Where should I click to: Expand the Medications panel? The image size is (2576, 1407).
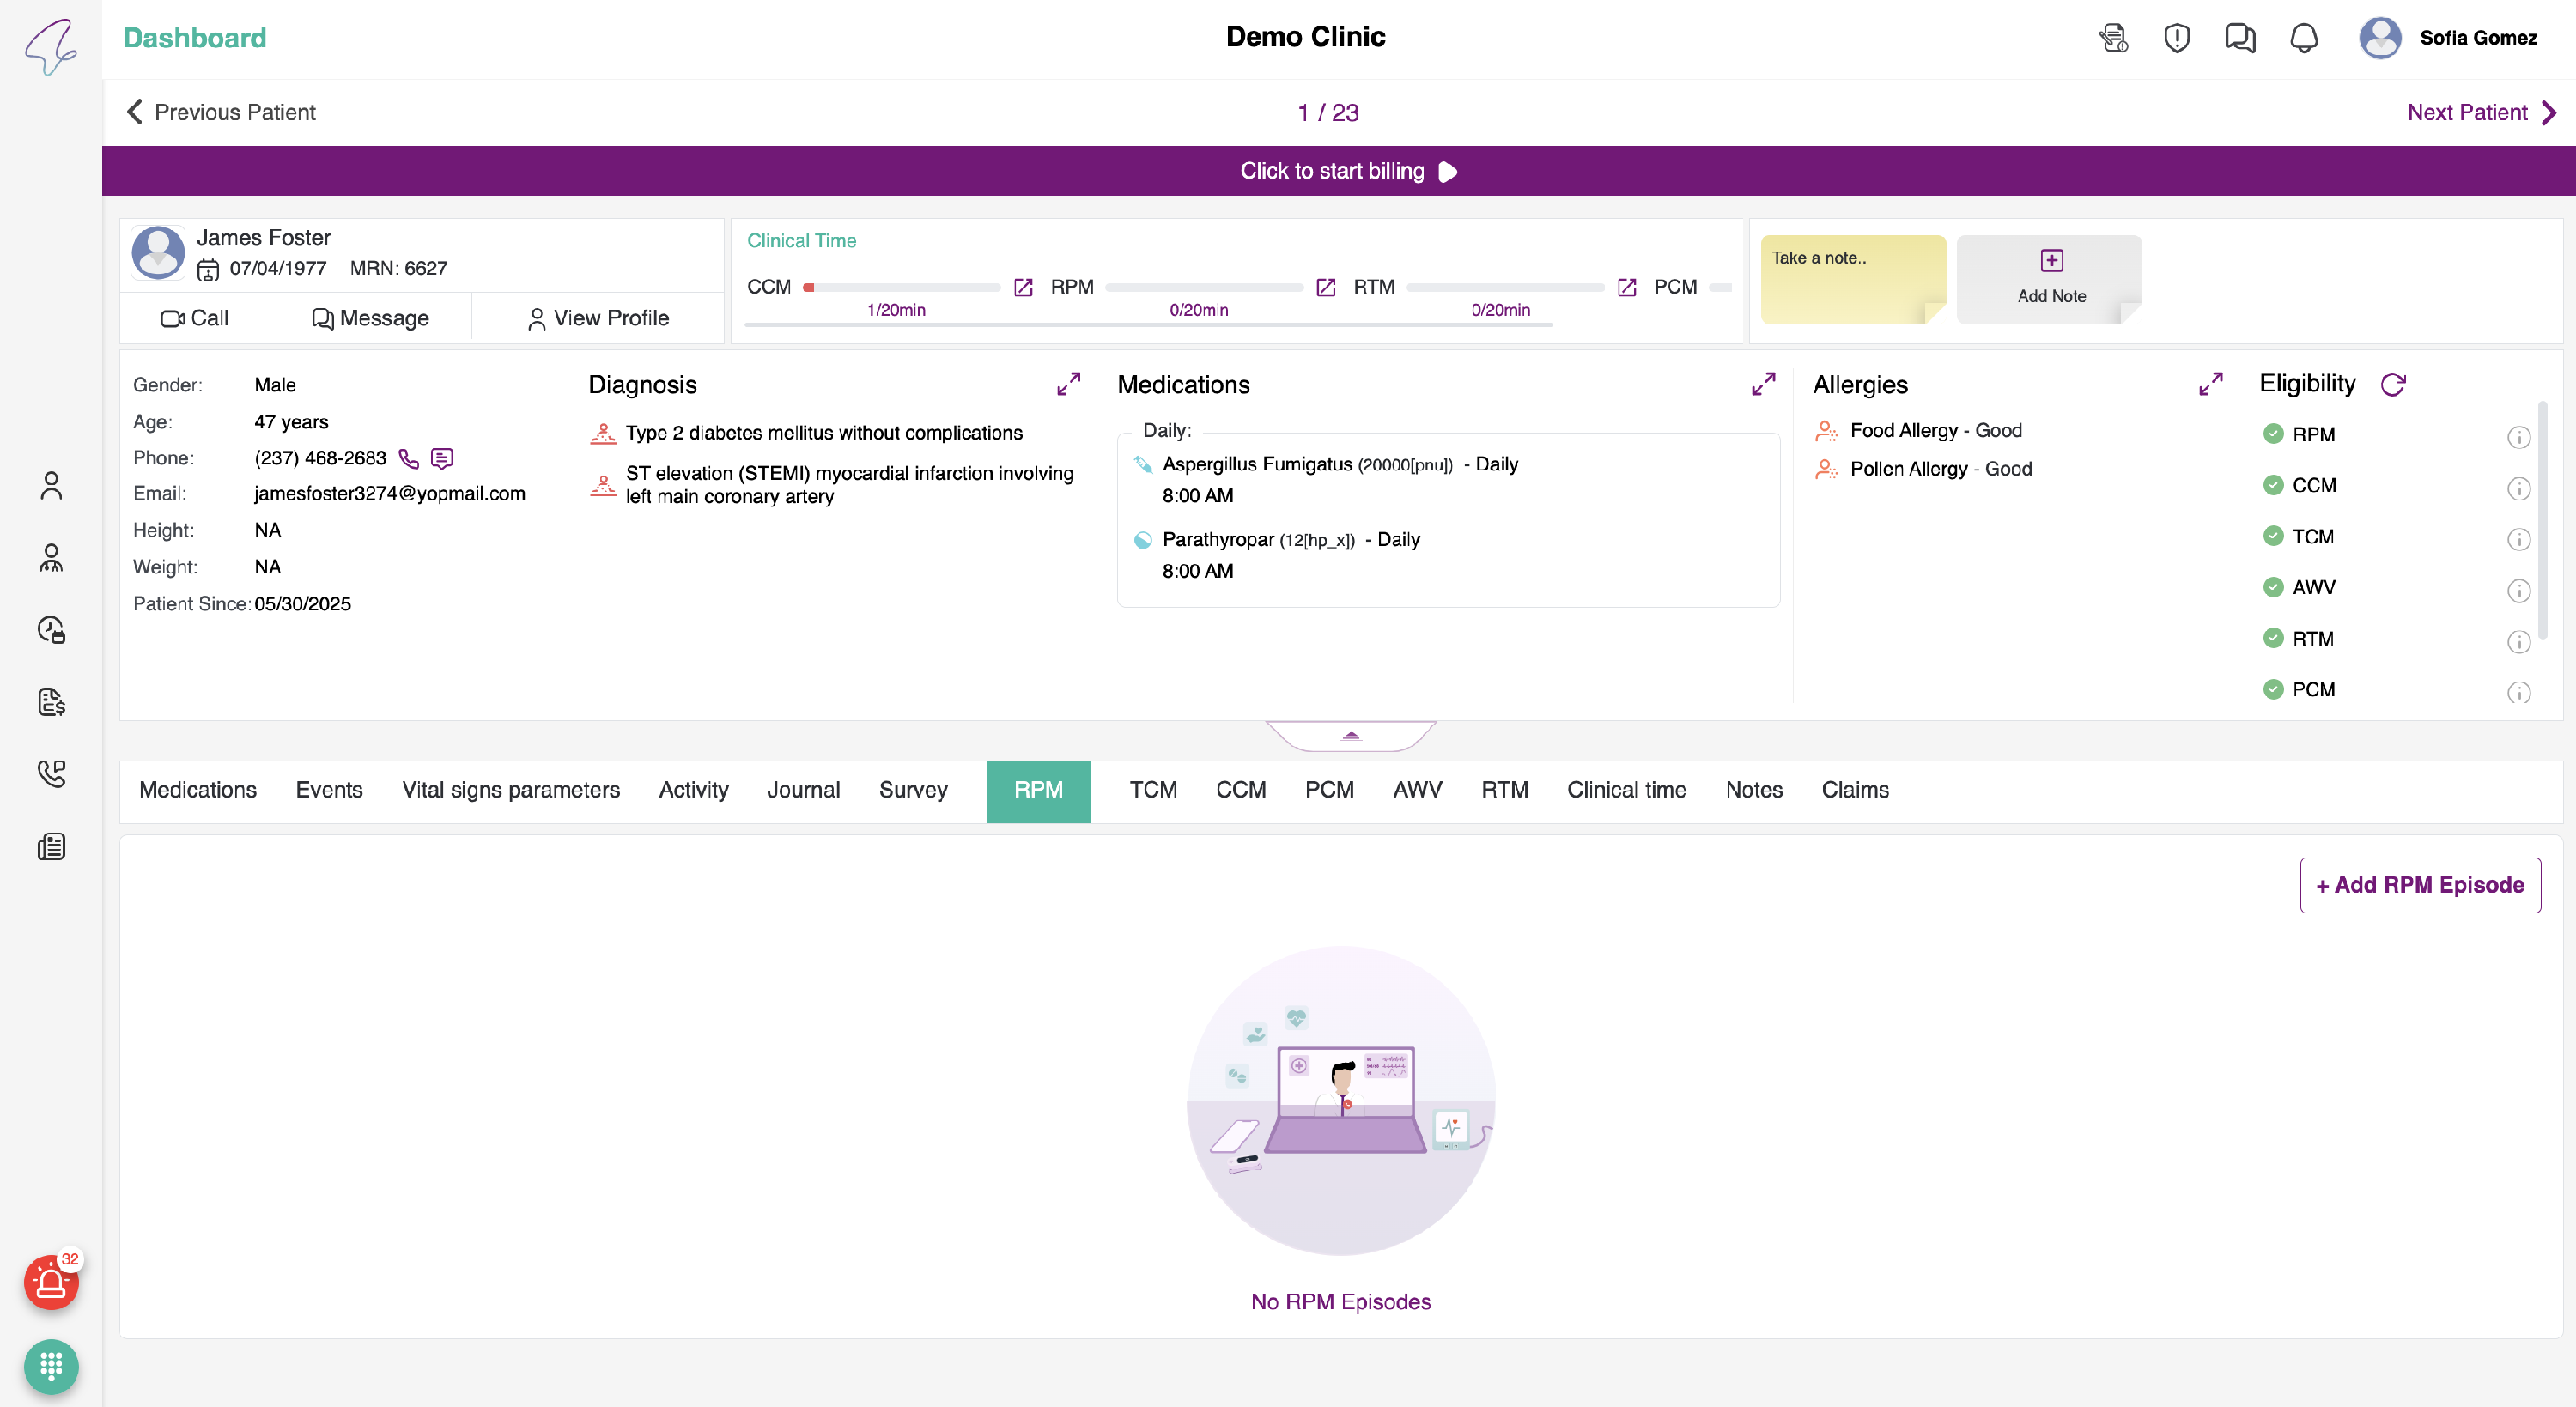coord(1763,385)
